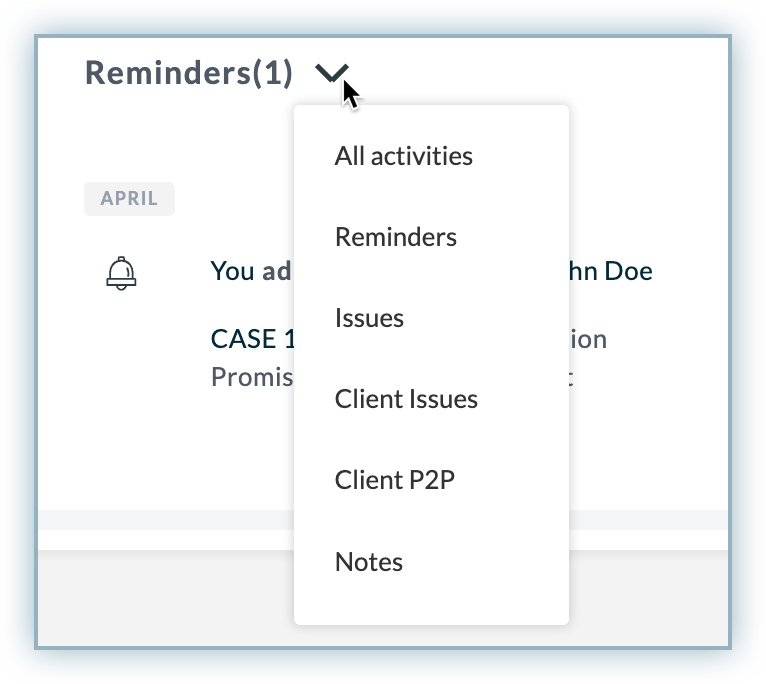Click the APRIL month badge
766x684 pixels.
coord(129,199)
